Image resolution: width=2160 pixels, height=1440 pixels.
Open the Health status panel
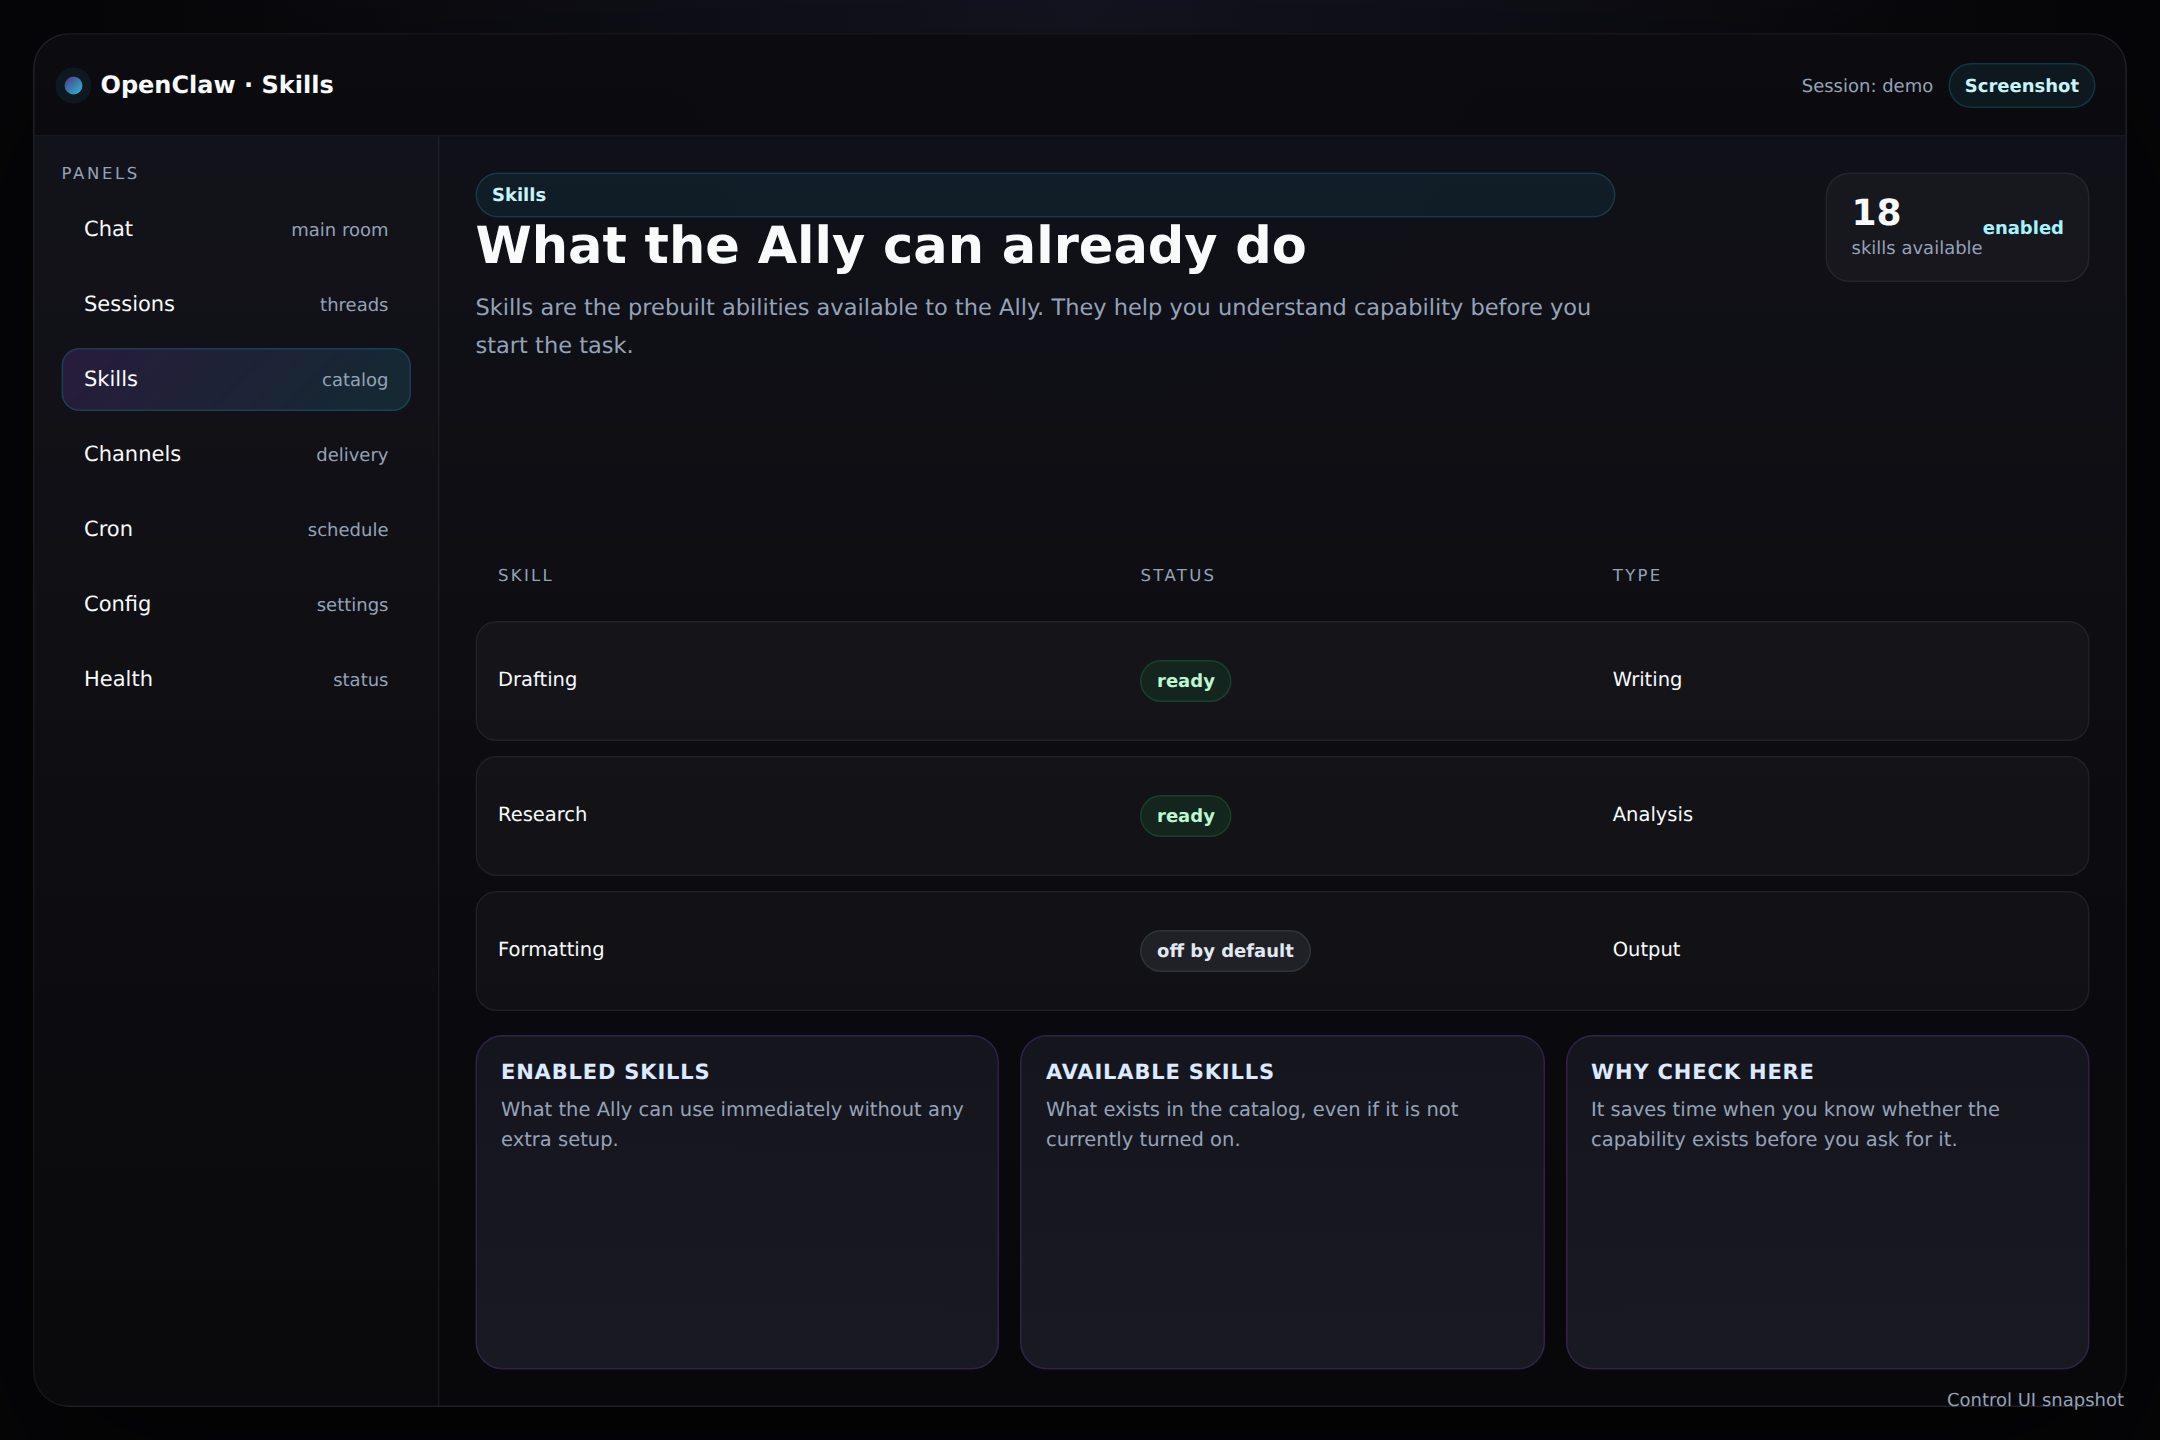click(x=236, y=679)
